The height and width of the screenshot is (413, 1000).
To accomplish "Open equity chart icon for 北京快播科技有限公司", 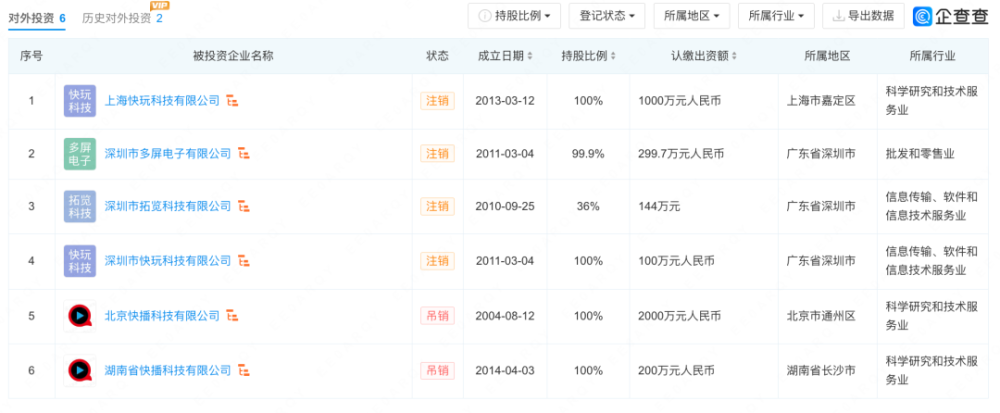I will point(232,315).
